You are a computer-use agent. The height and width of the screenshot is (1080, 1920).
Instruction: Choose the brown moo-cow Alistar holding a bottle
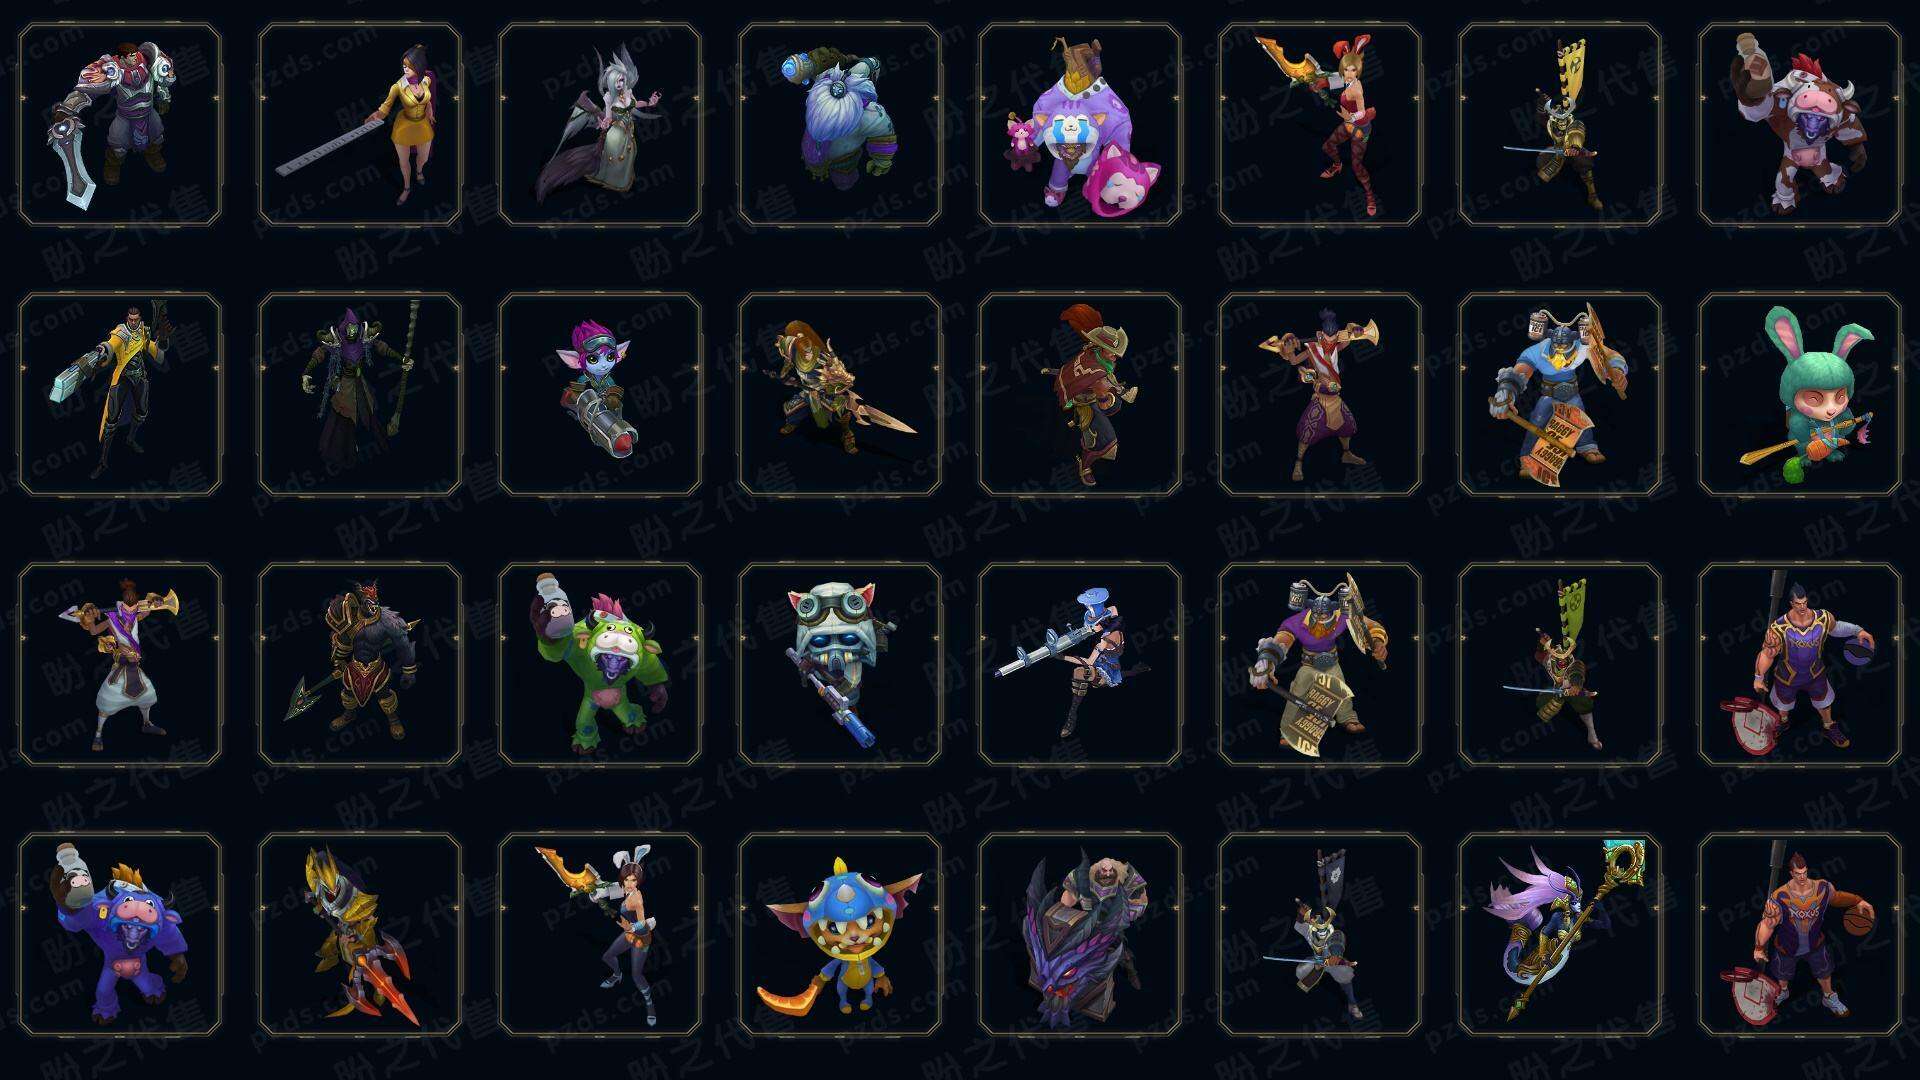point(1799,125)
